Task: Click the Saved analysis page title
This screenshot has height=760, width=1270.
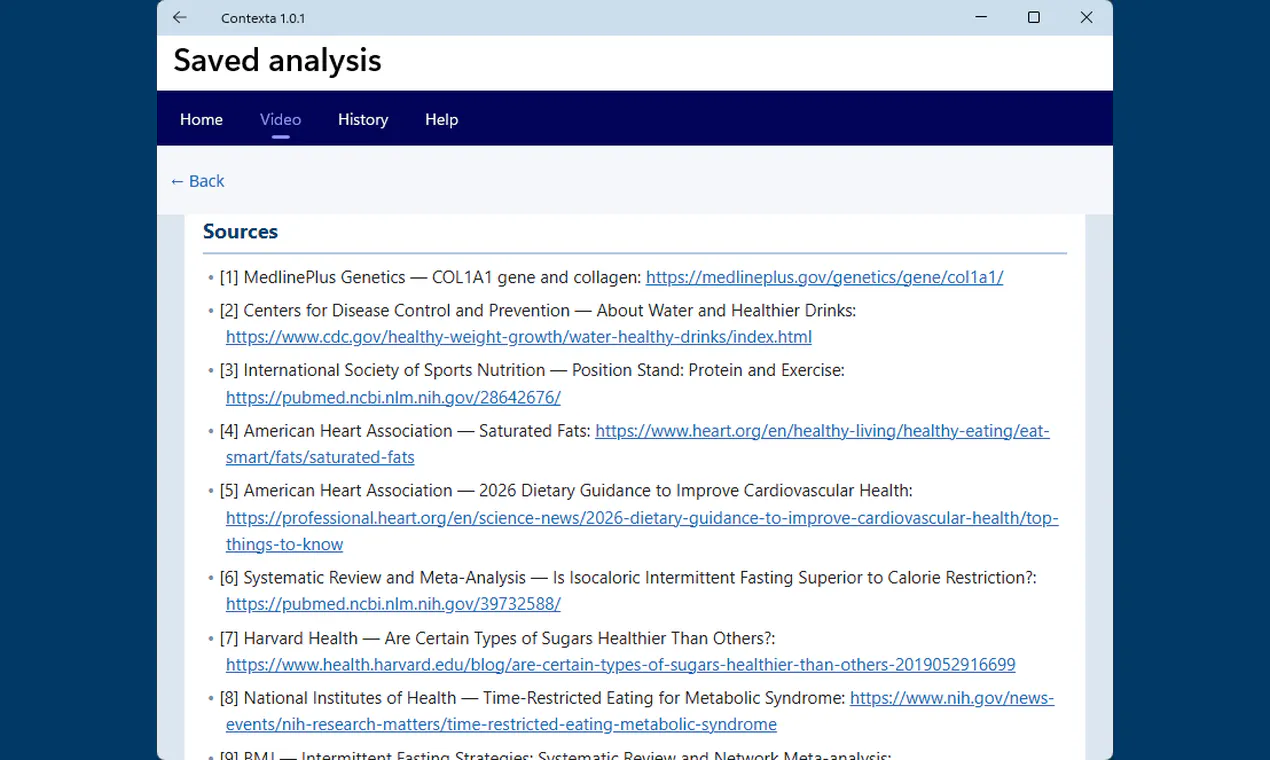Action: [277, 60]
